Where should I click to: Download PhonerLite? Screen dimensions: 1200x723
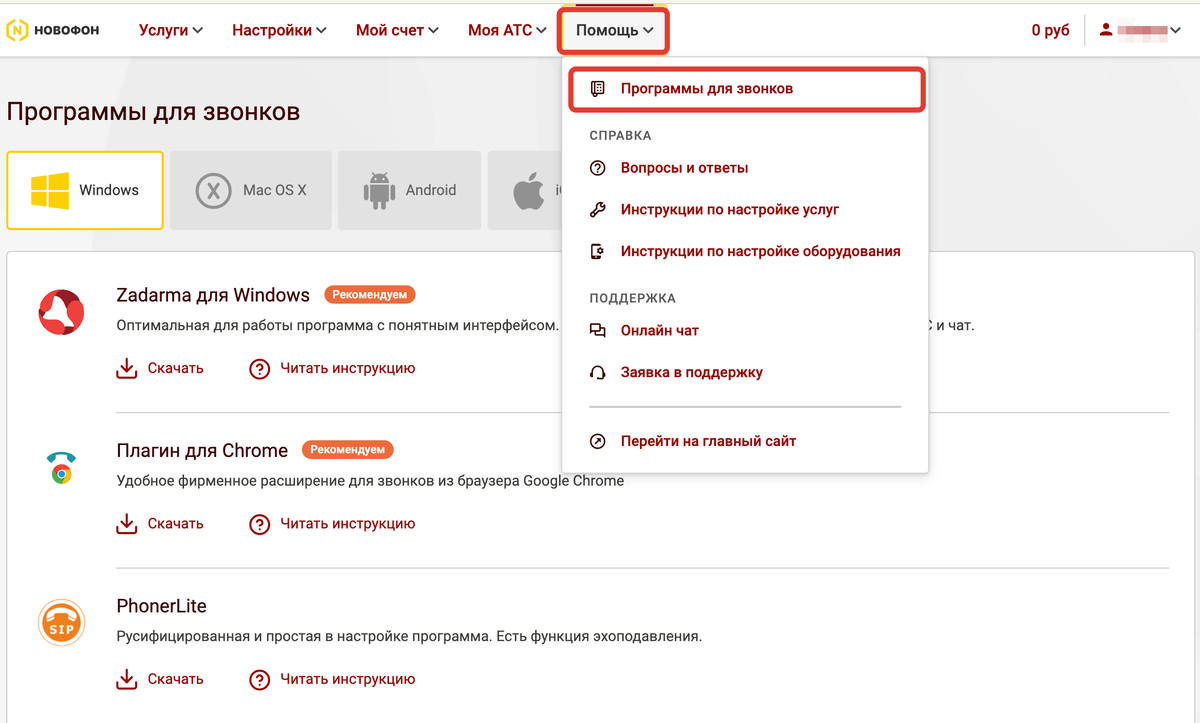click(160, 679)
